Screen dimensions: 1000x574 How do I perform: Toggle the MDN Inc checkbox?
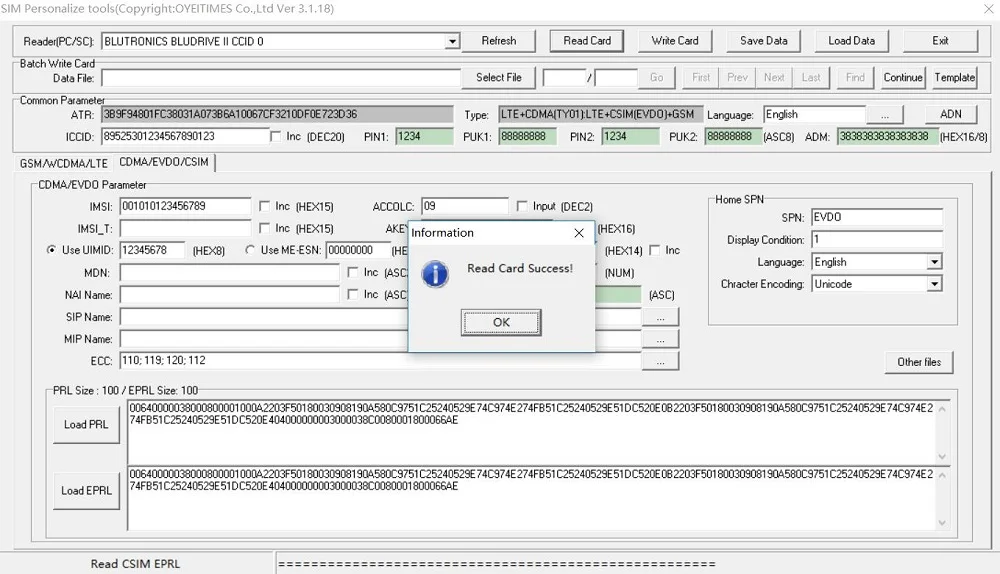pyautogui.click(x=352, y=272)
